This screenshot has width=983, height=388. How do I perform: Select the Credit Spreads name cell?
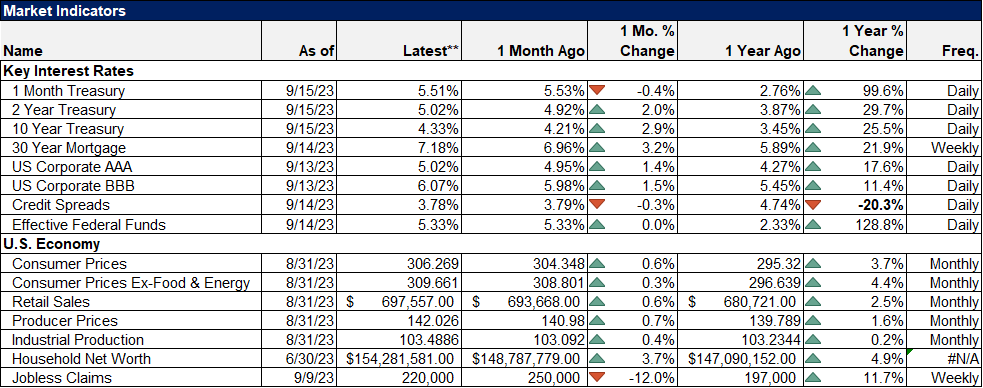(x=130, y=206)
